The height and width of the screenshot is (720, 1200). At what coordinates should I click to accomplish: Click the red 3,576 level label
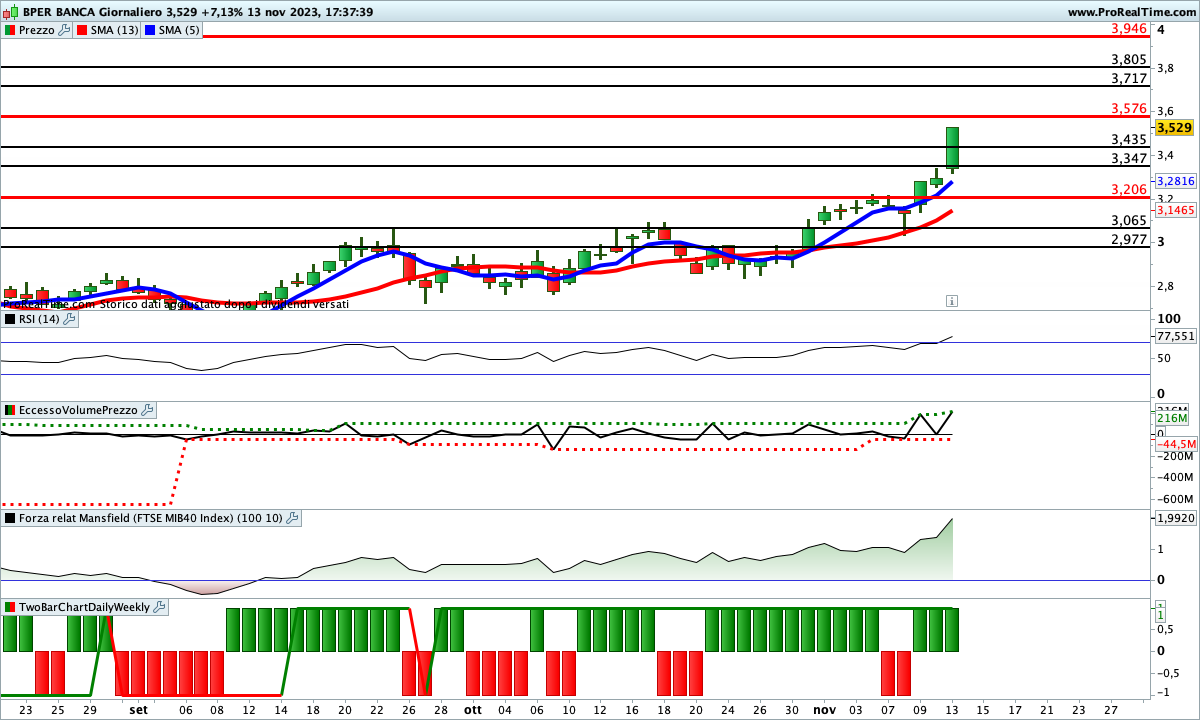pos(1129,108)
